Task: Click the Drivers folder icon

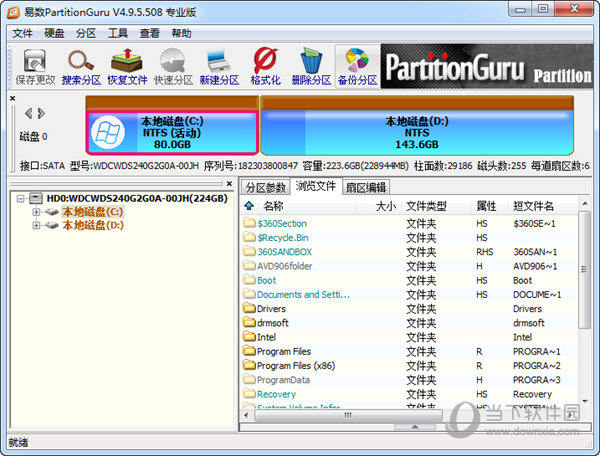Action: tap(249, 308)
